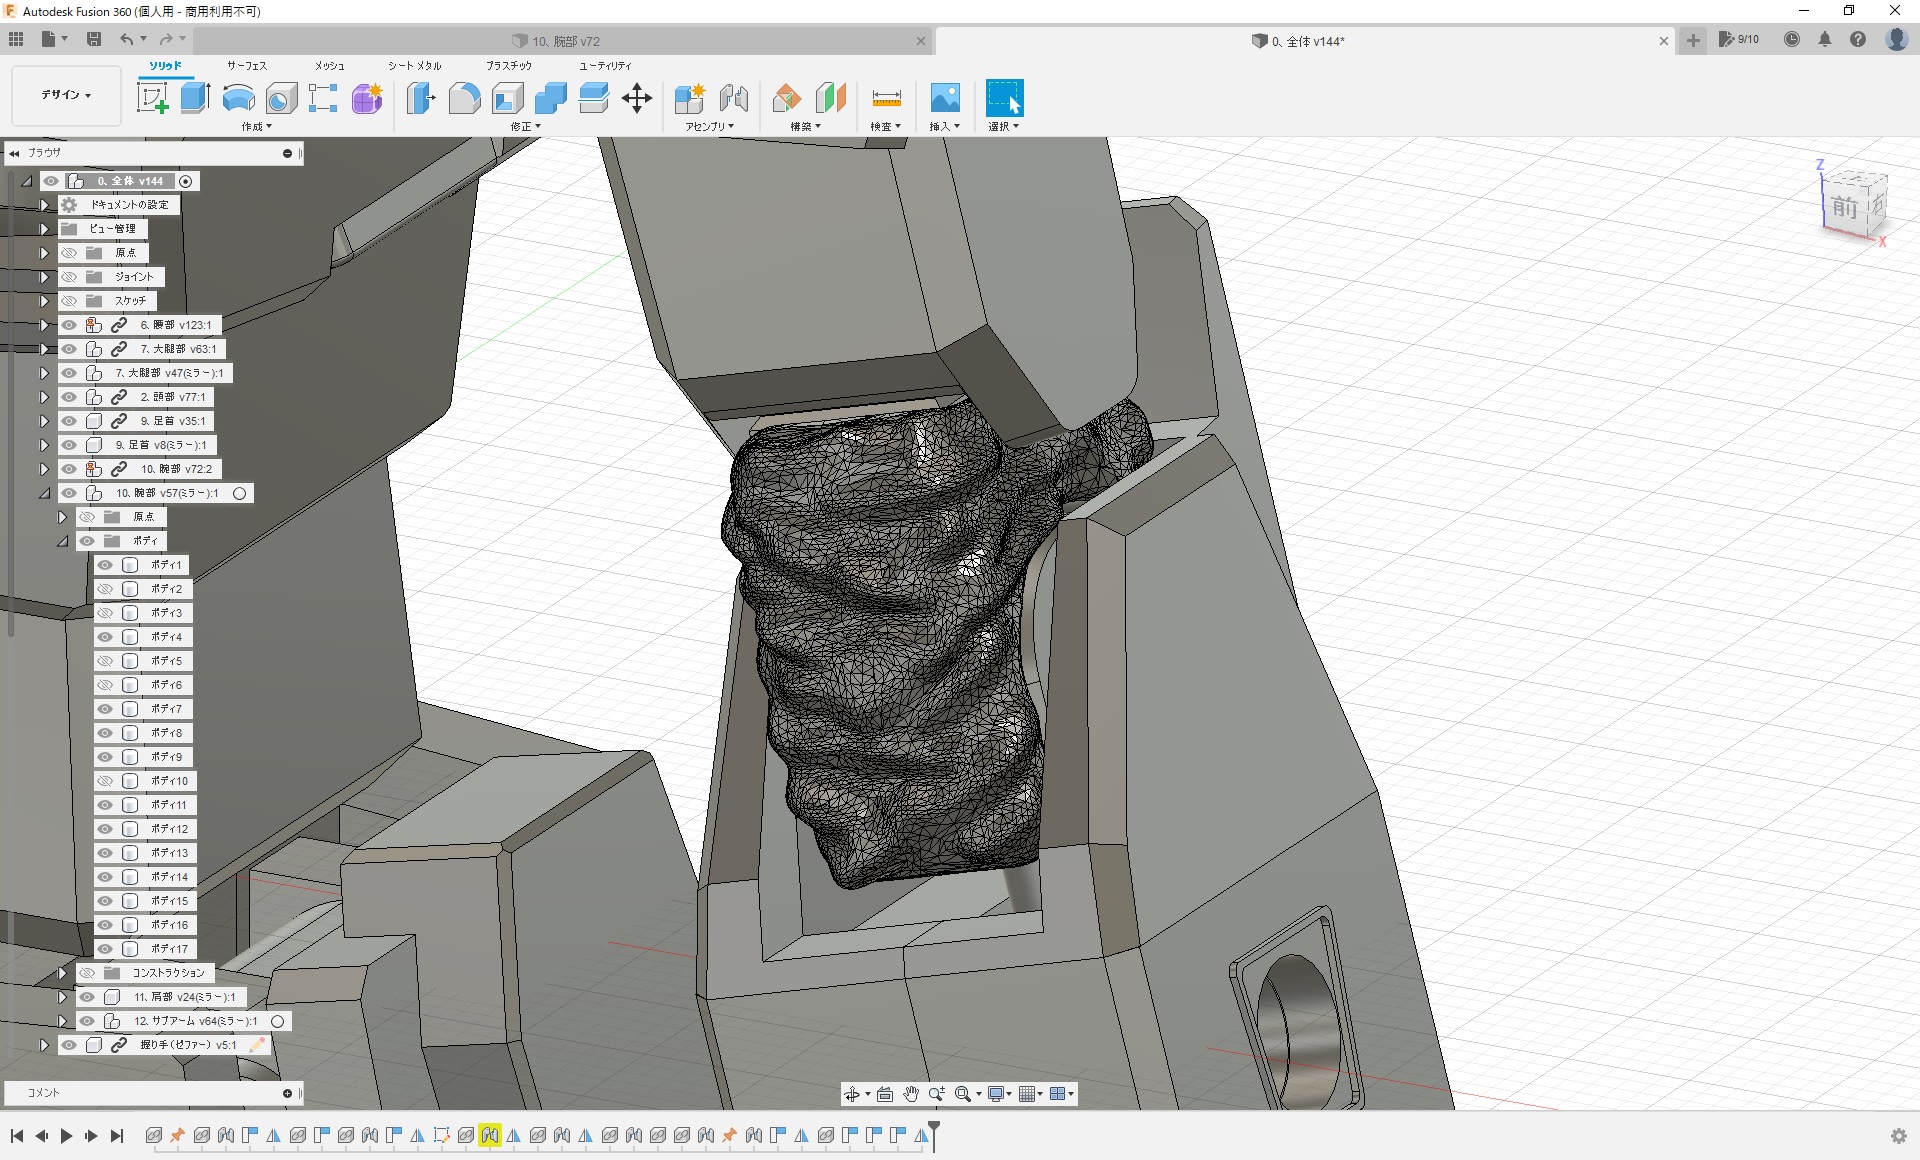Show ボディ3 via its eye icon
Image resolution: width=1920 pixels, height=1160 pixels.
coord(105,613)
